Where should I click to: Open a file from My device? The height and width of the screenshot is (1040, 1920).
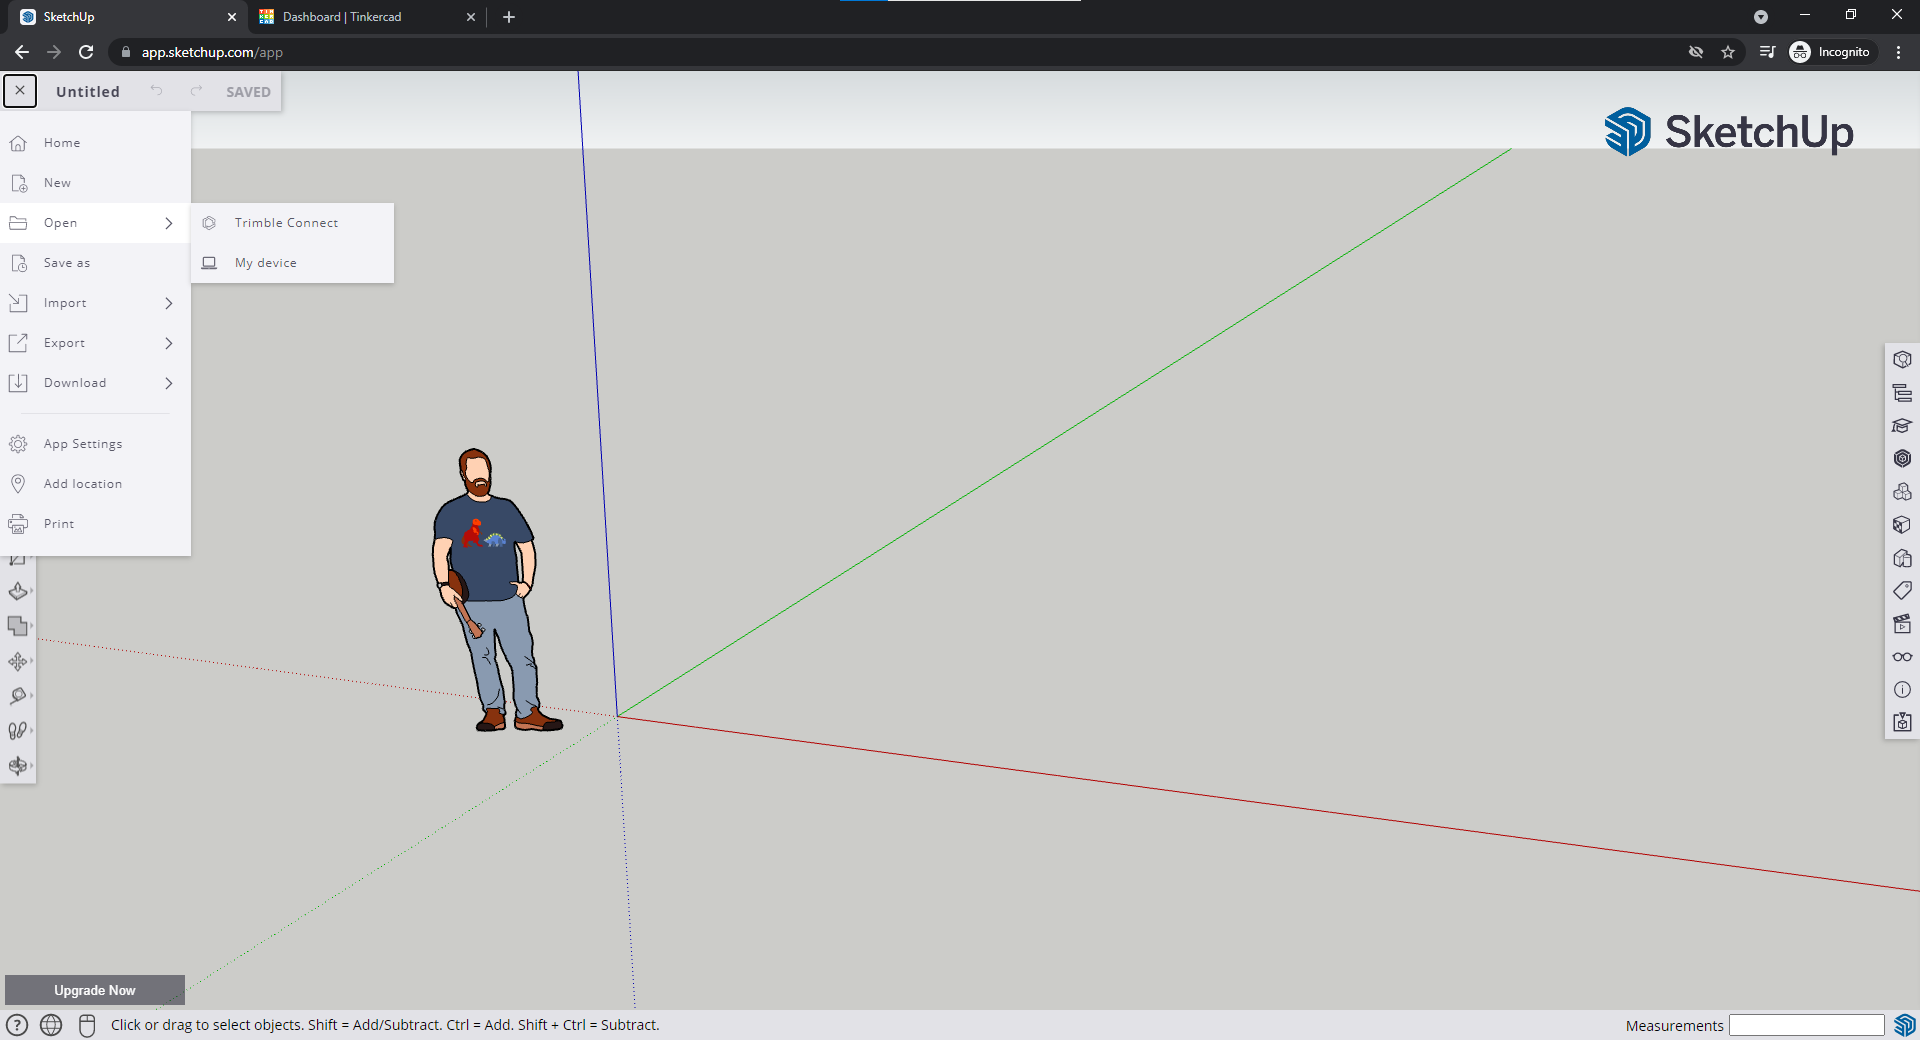click(292, 263)
